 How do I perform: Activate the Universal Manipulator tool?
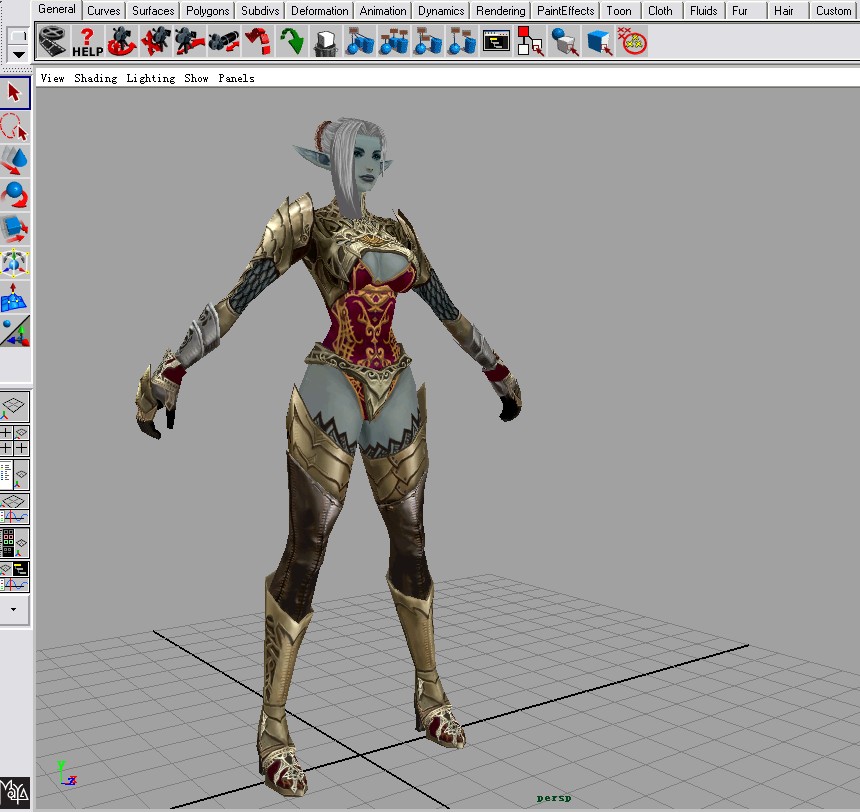coord(15,263)
